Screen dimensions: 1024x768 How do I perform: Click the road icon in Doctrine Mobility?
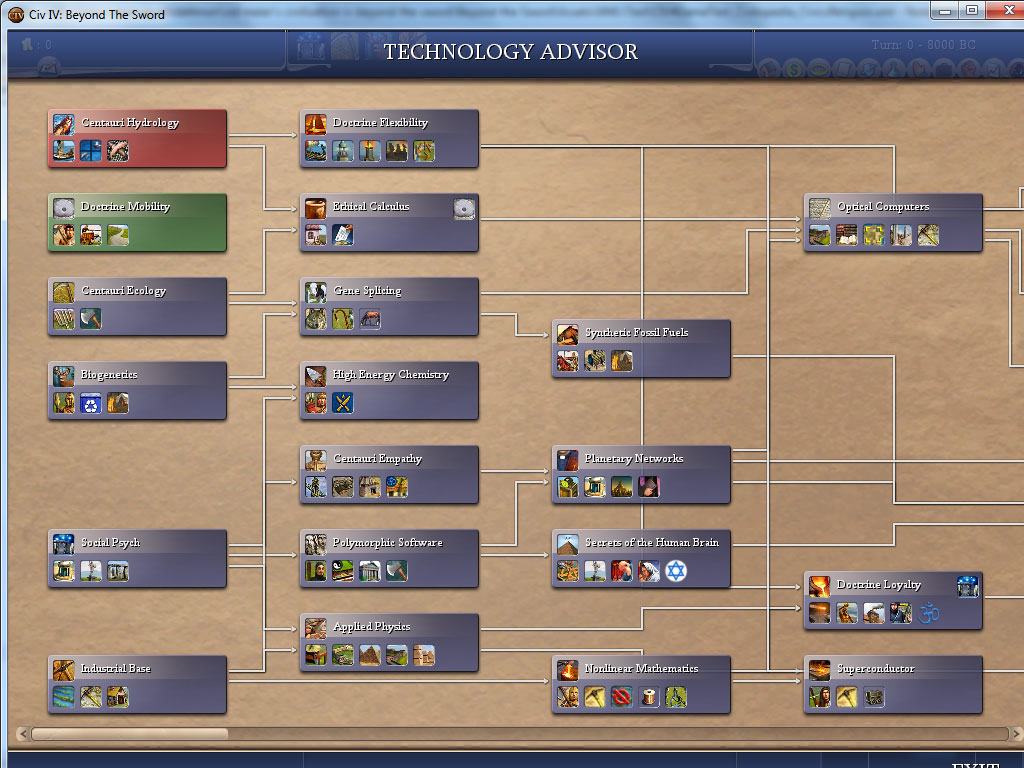point(118,235)
